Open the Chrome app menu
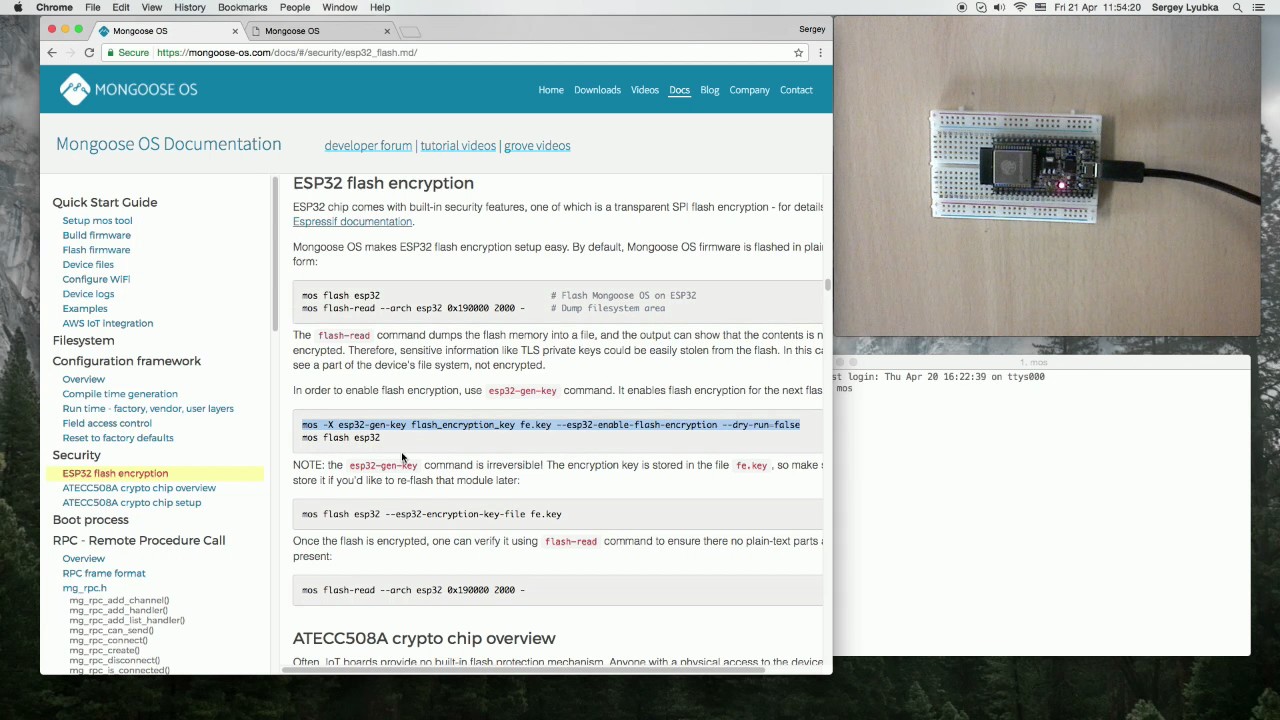This screenshot has height=720, width=1280. [x=54, y=7]
